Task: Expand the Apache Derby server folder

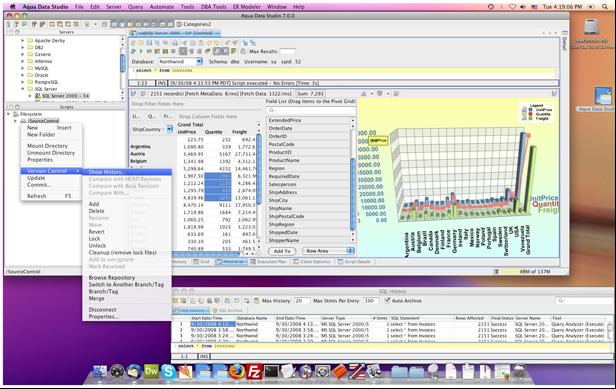Action: click(23, 40)
